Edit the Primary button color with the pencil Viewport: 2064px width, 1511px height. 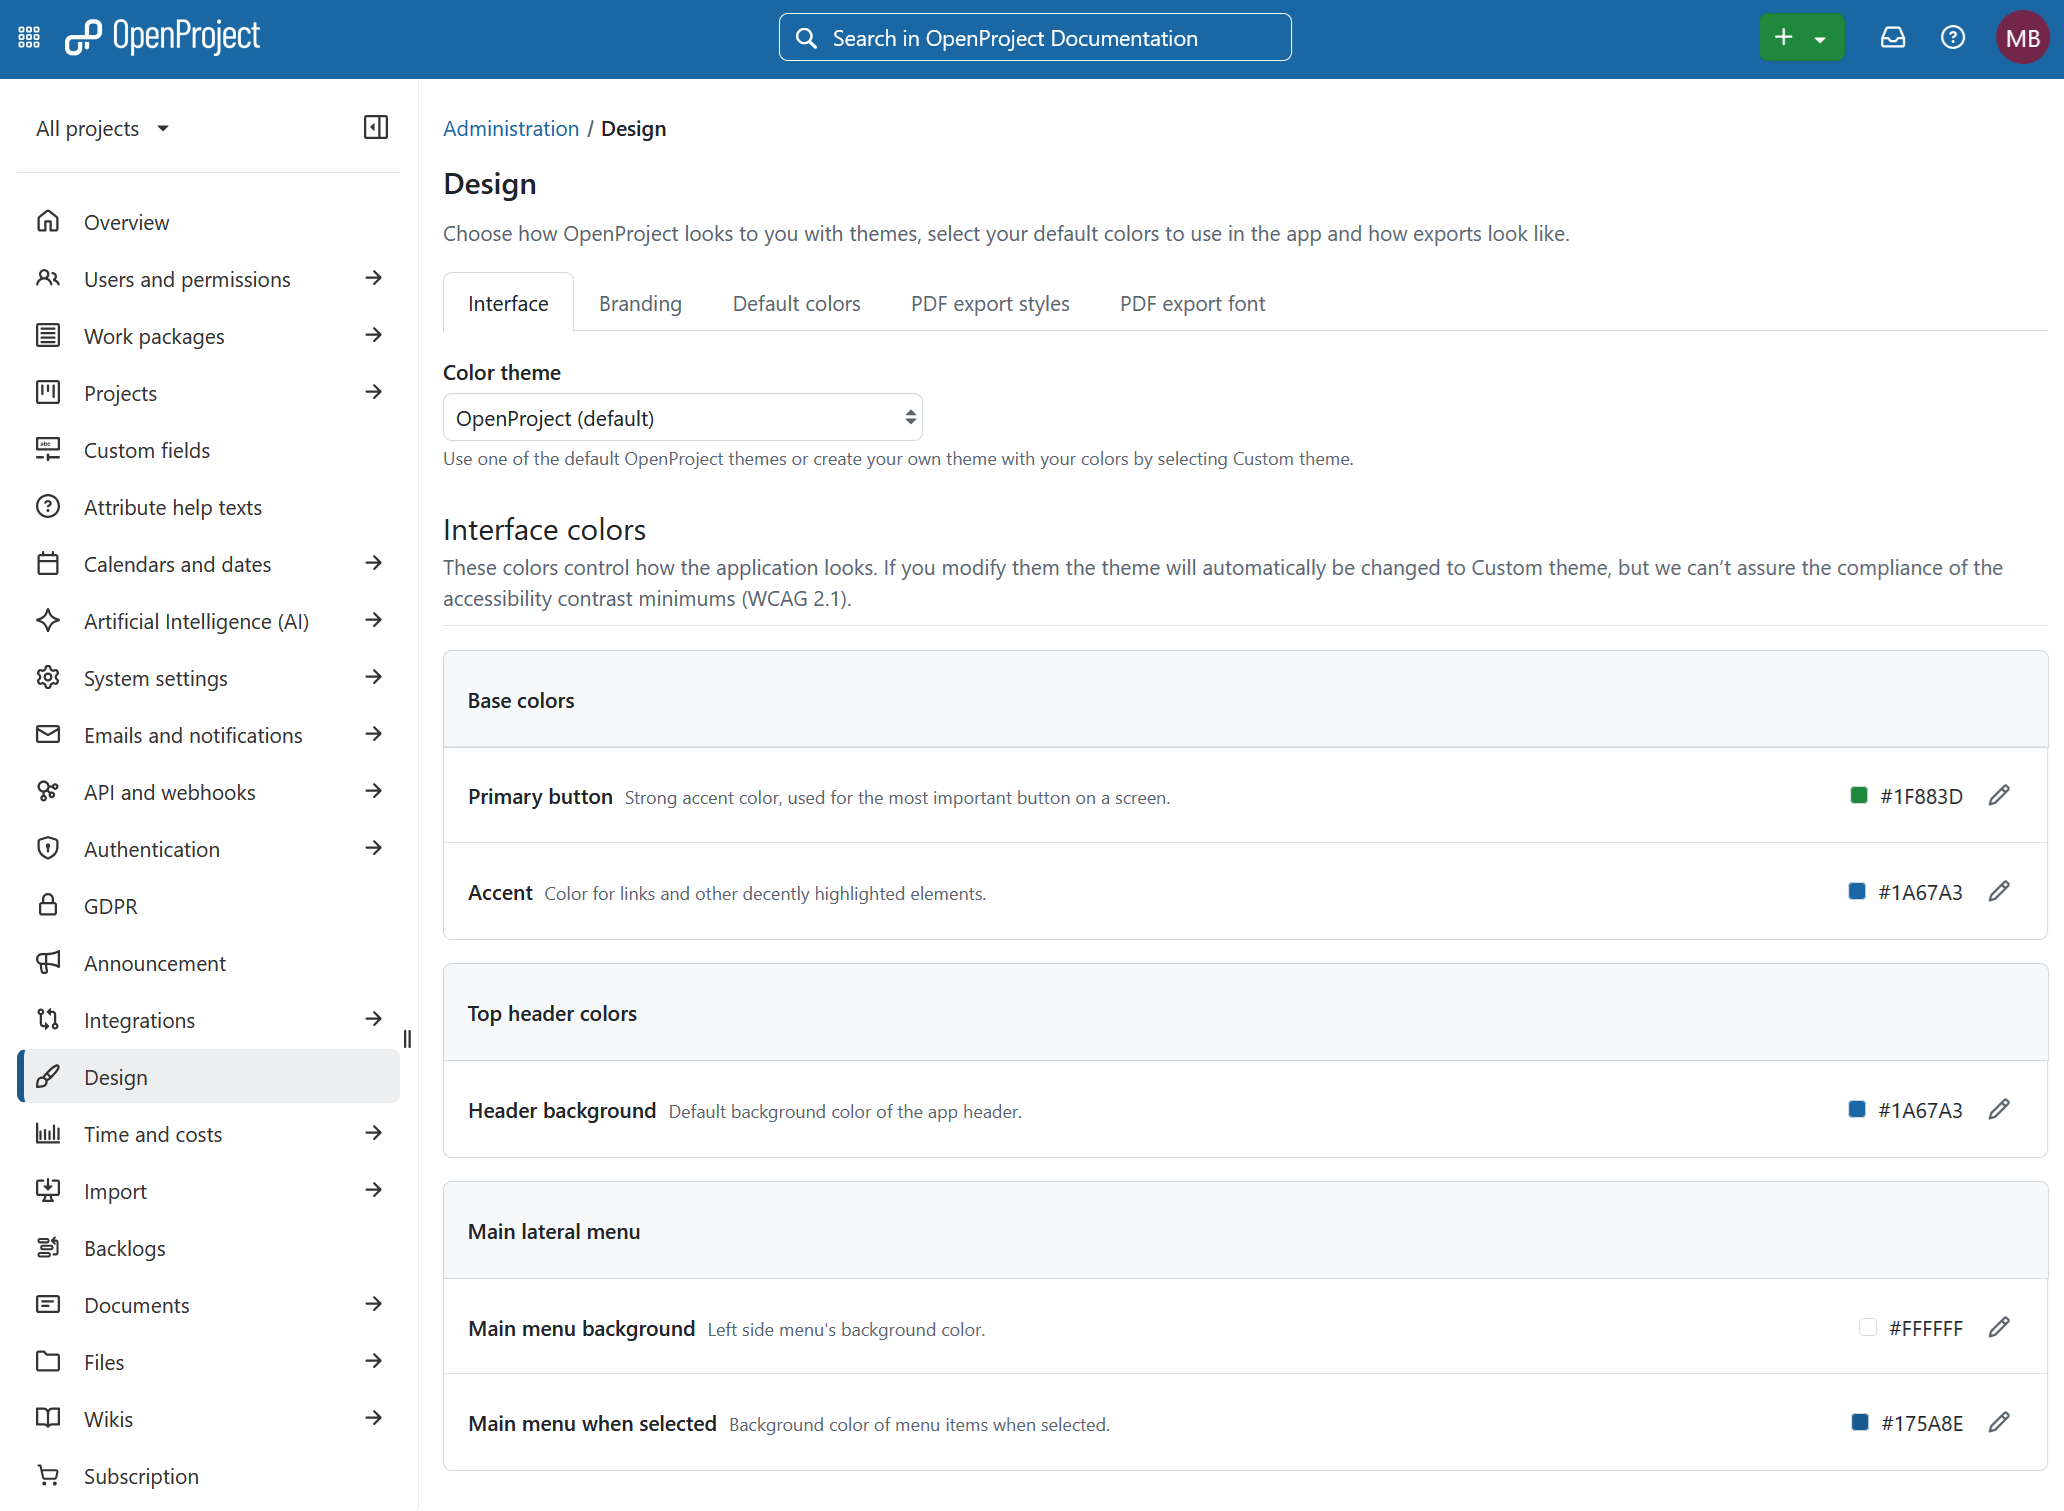coord(1999,796)
